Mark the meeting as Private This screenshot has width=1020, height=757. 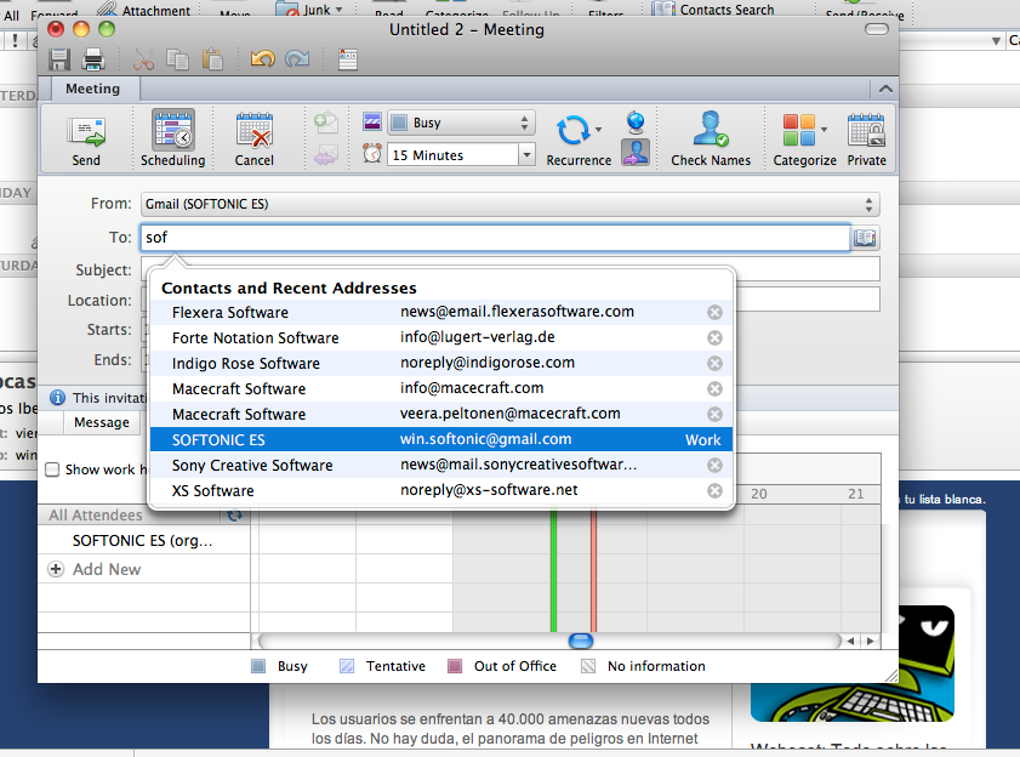[x=866, y=138]
